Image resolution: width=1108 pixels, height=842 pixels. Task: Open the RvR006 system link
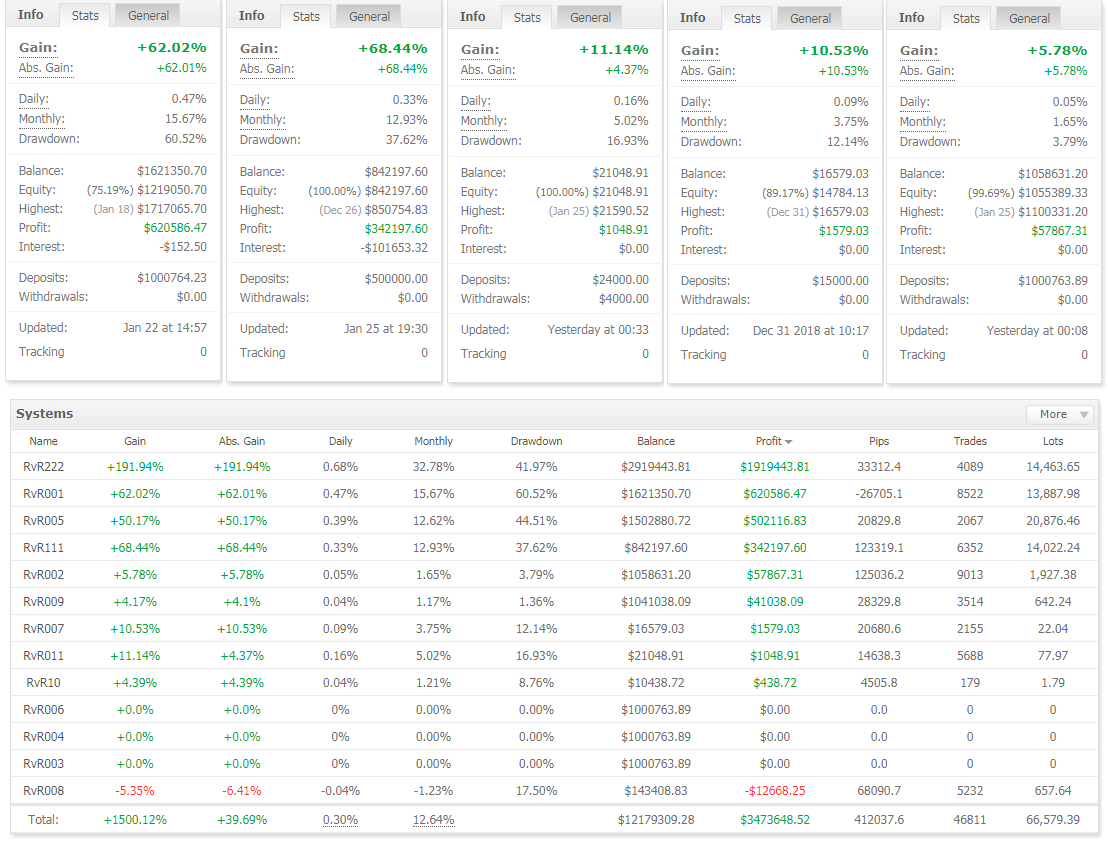point(44,710)
